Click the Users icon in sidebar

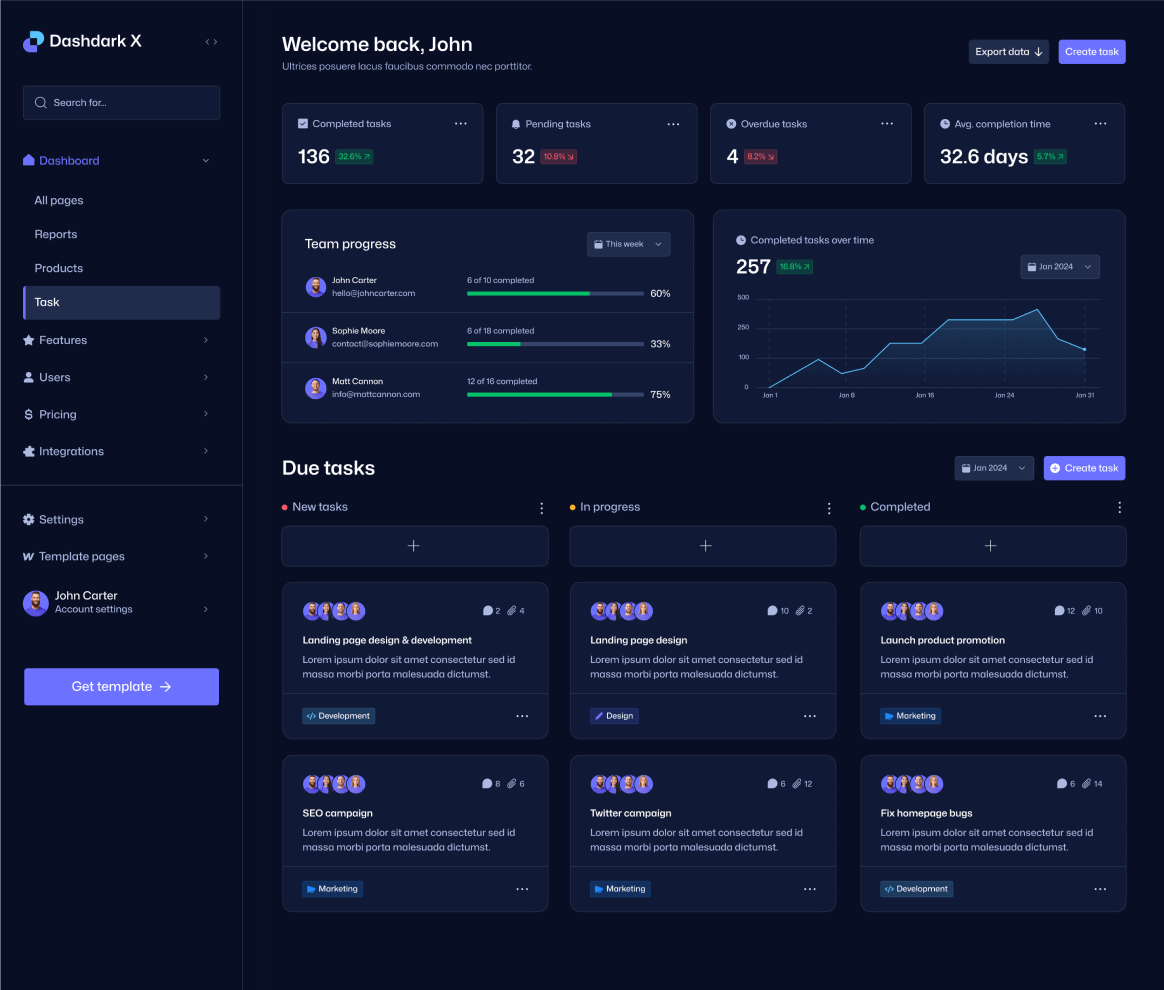[29, 377]
